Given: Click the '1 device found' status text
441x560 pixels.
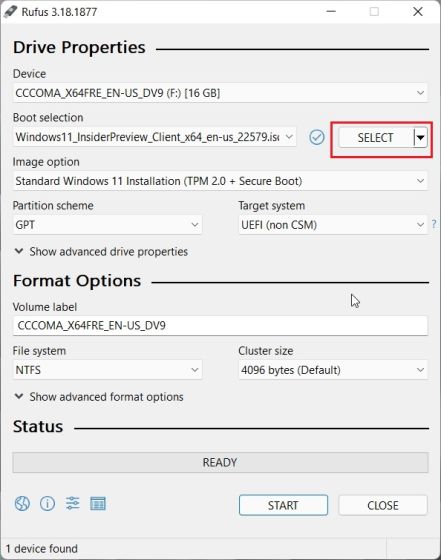Looking at the screenshot, I should click(x=42, y=549).
